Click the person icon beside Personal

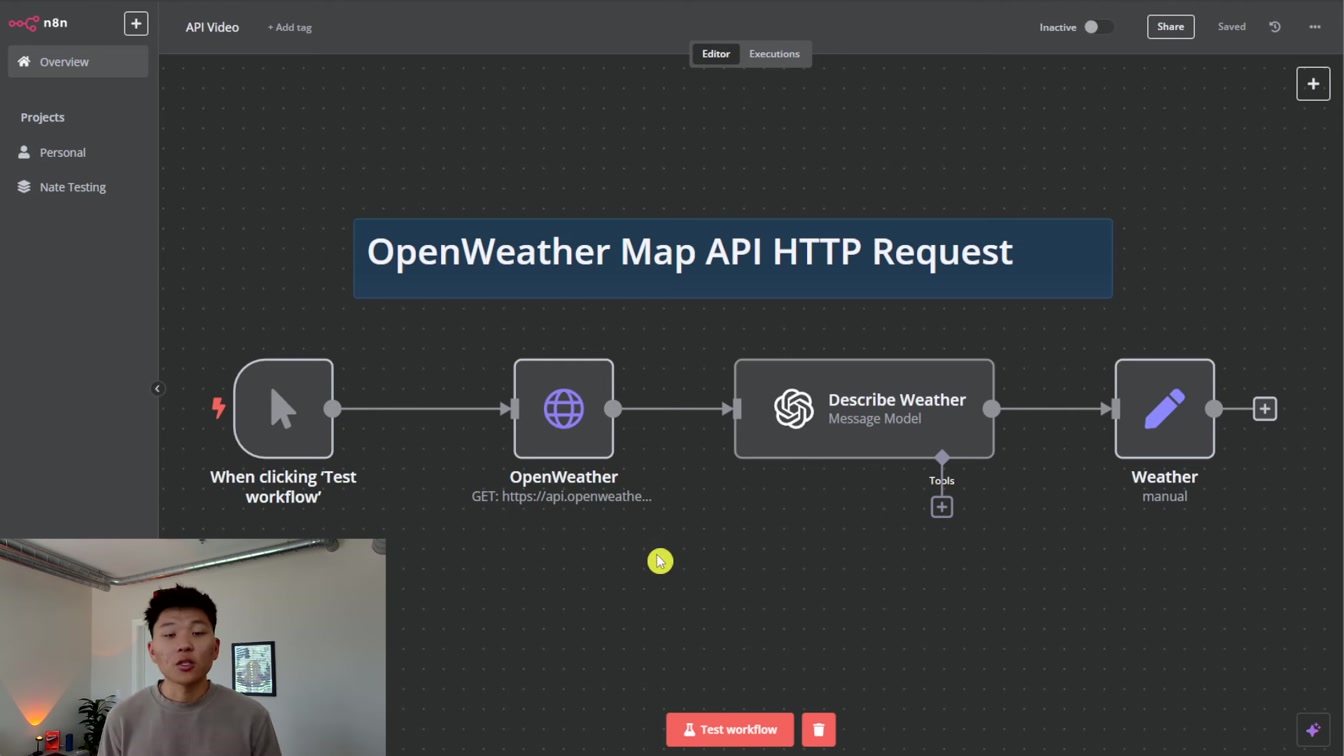pyautogui.click(x=24, y=152)
